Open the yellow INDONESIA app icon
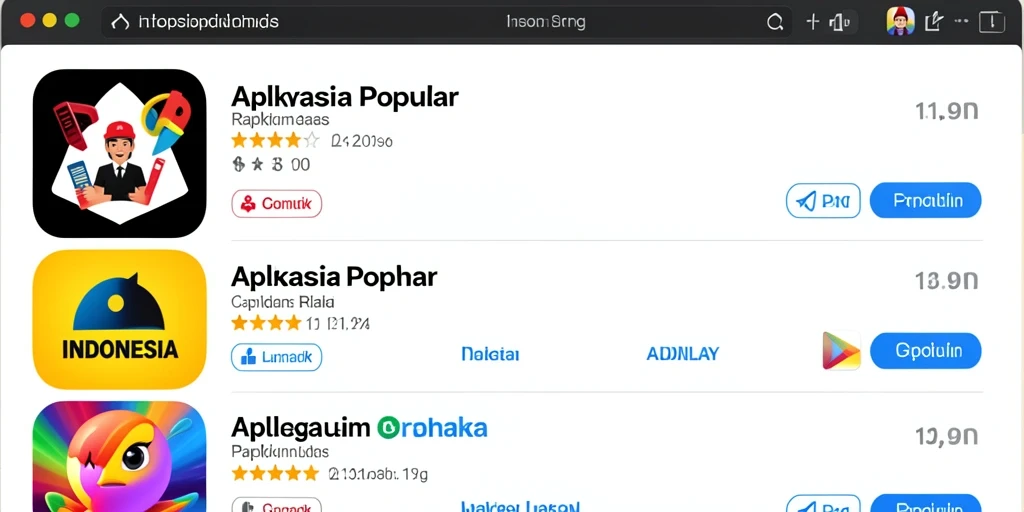The image size is (1024, 512). 120,319
